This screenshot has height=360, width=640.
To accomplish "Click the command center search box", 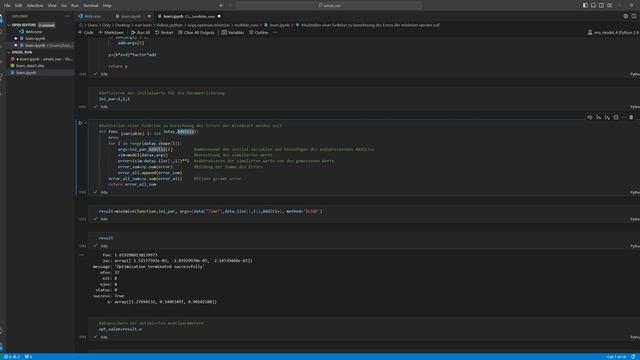I will pos(329,6).
